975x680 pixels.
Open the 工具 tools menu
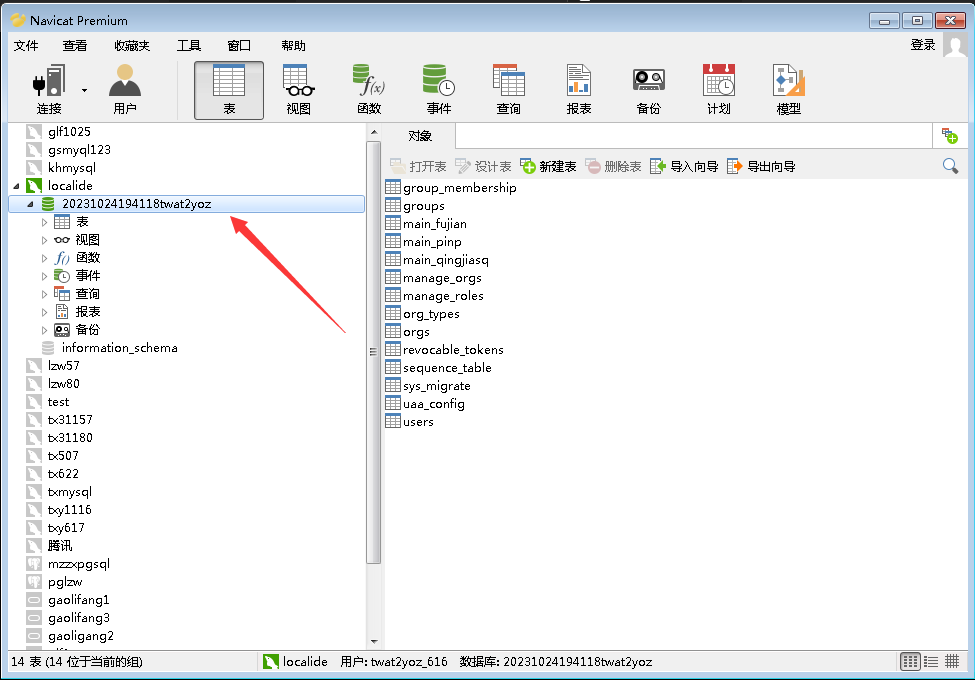[189, 45]
